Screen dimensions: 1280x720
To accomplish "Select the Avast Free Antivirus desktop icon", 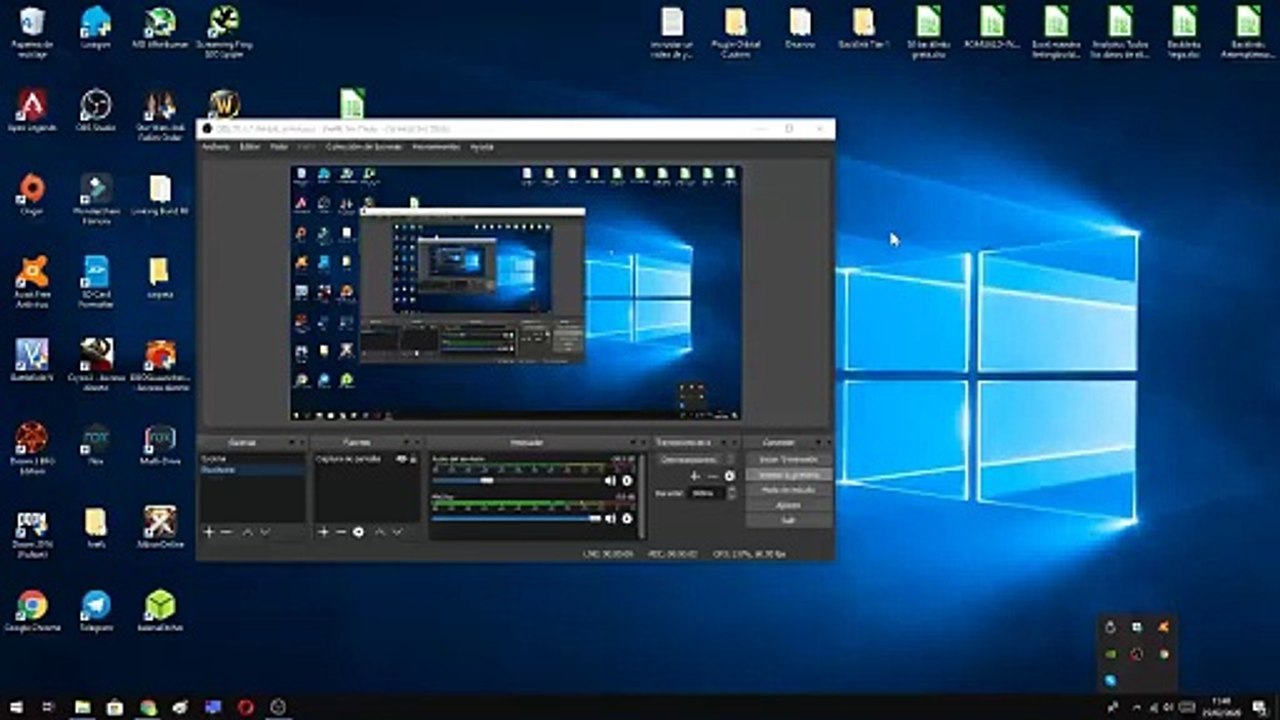I will (x=32, y=281).
